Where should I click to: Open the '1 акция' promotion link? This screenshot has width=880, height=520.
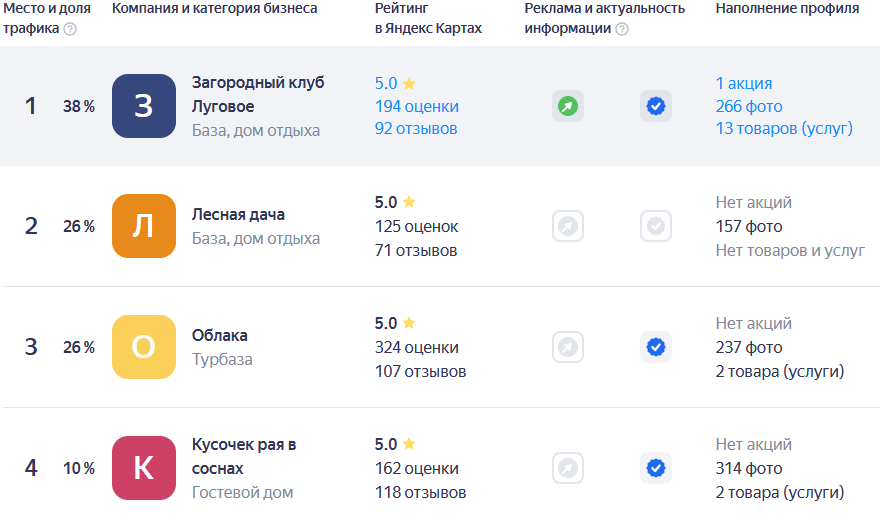pyautogui.click(x=744, y=83)
